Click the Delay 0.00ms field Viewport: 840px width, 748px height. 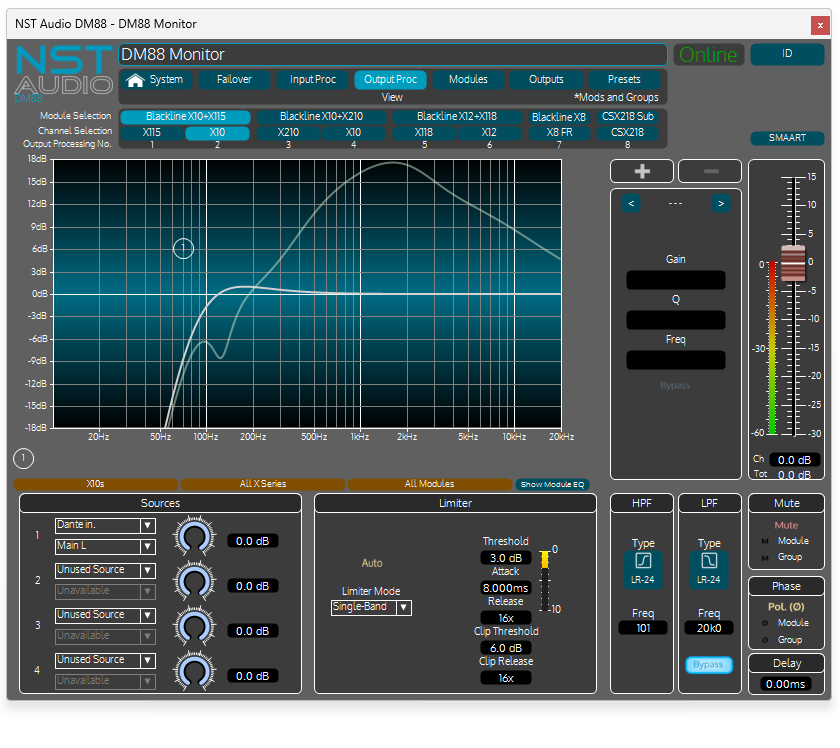click(x=785, y=684)
